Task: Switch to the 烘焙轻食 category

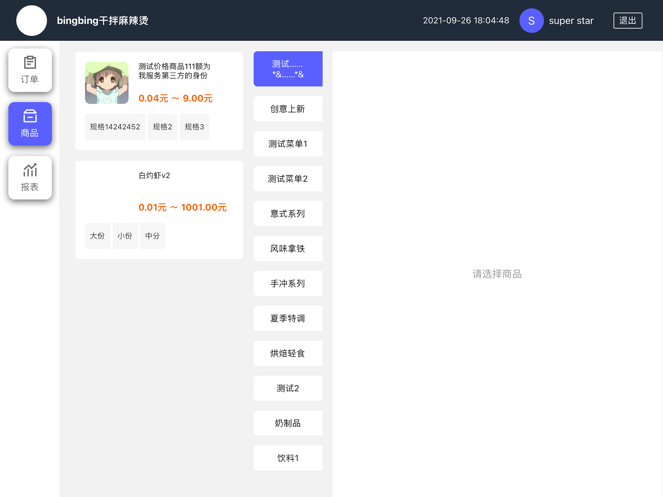Action: pyautogui.click(x=288, y=354)
